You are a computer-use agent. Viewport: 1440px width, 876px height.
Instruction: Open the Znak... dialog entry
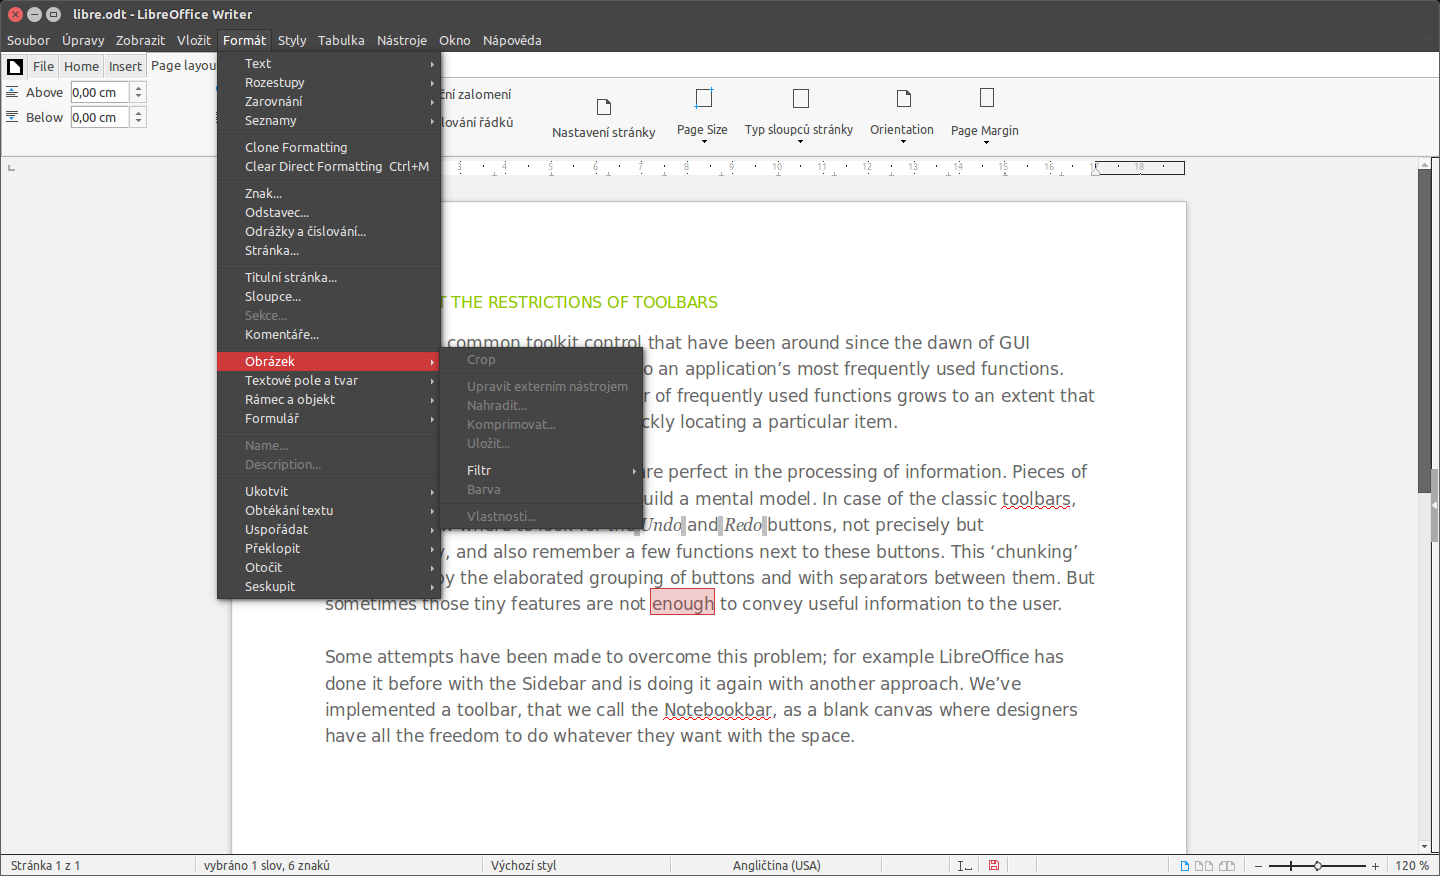click(x=329, y=194)
